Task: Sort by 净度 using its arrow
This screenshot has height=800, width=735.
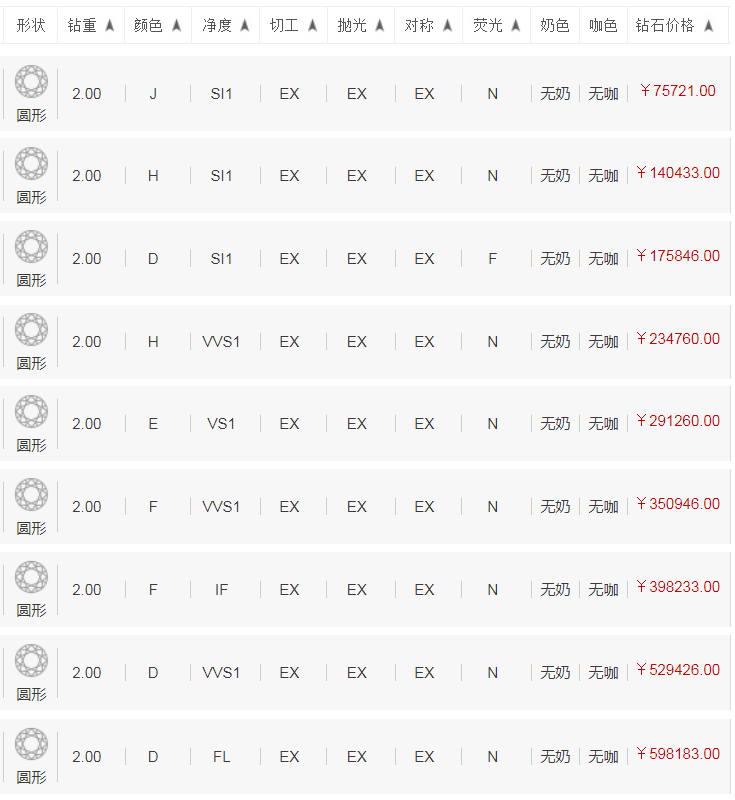Action: pos(245,26)
